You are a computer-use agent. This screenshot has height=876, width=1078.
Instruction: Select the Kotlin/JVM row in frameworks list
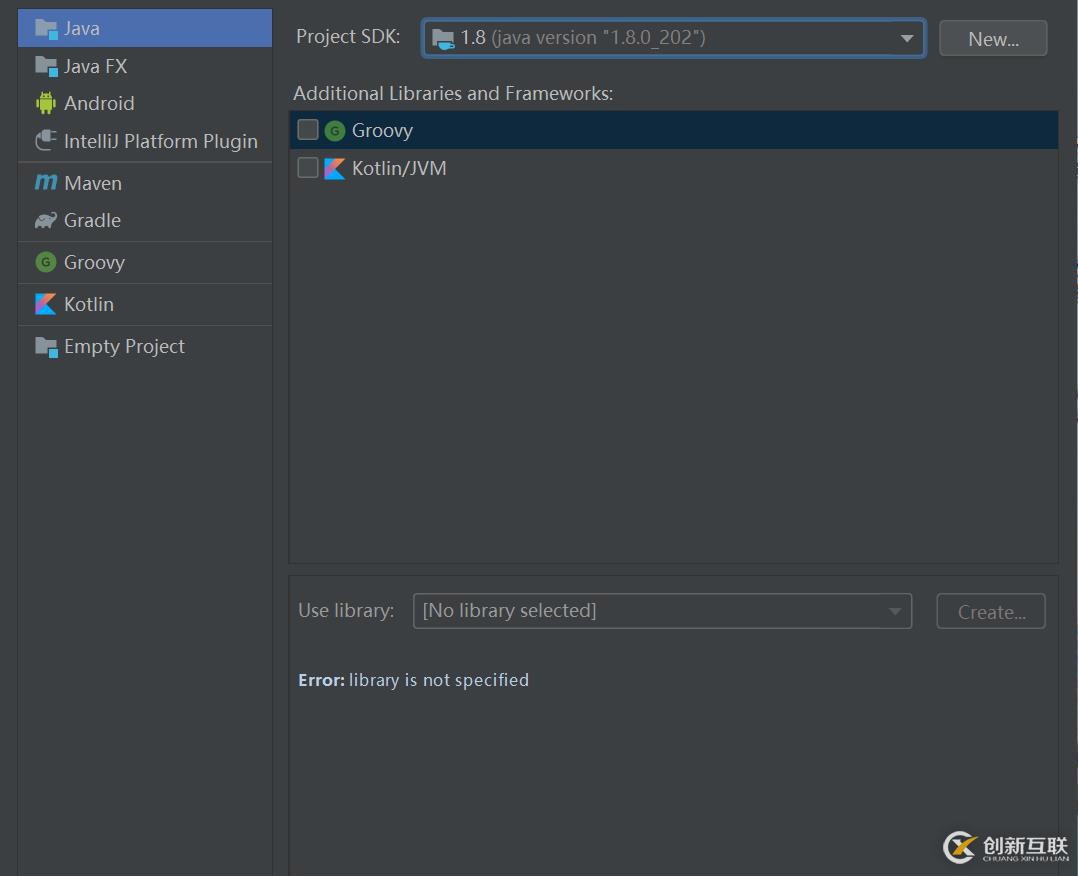[x=674, y=168]
